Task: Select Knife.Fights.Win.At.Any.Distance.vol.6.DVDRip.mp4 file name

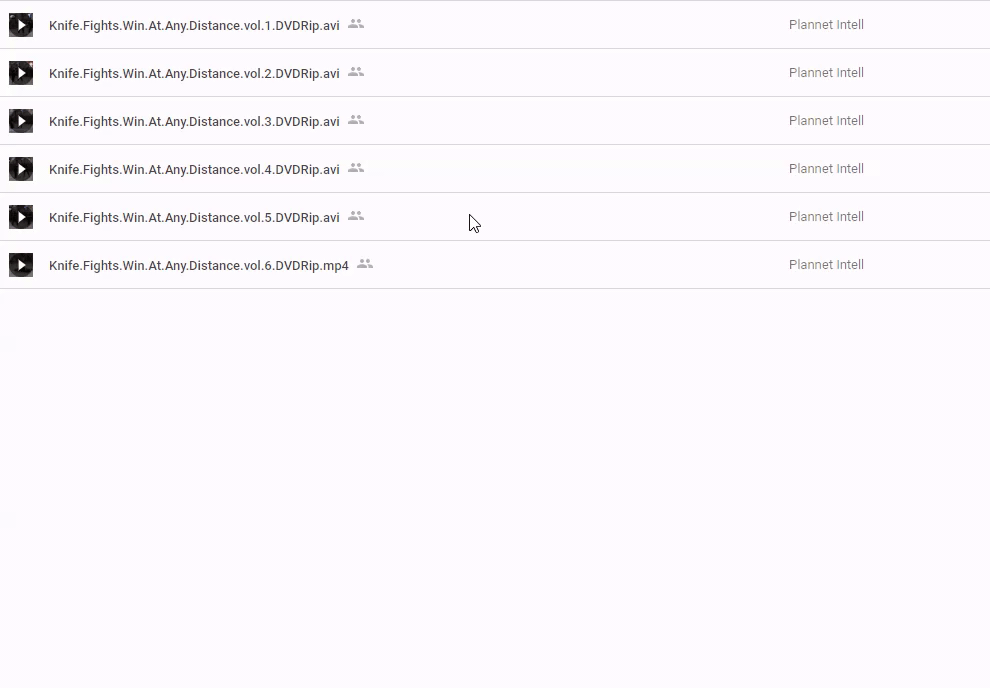Action: pyautogui.click(x=199, y=266)
